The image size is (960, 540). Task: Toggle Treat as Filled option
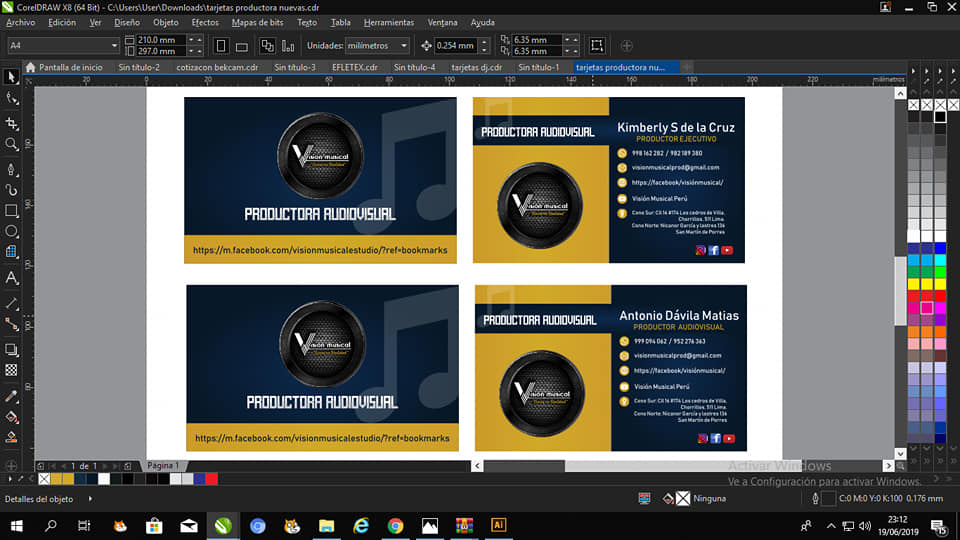[x=597, y=45]
